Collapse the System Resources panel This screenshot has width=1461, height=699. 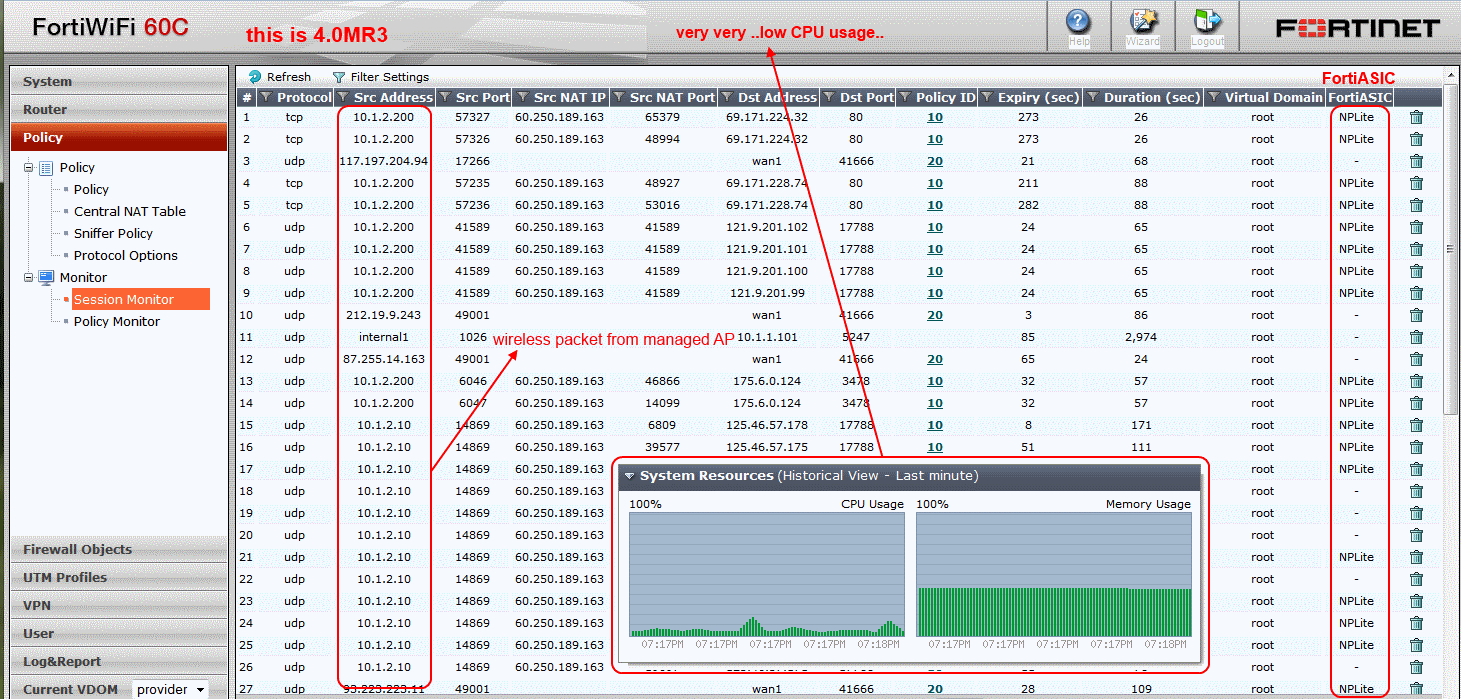click(628, 477)
